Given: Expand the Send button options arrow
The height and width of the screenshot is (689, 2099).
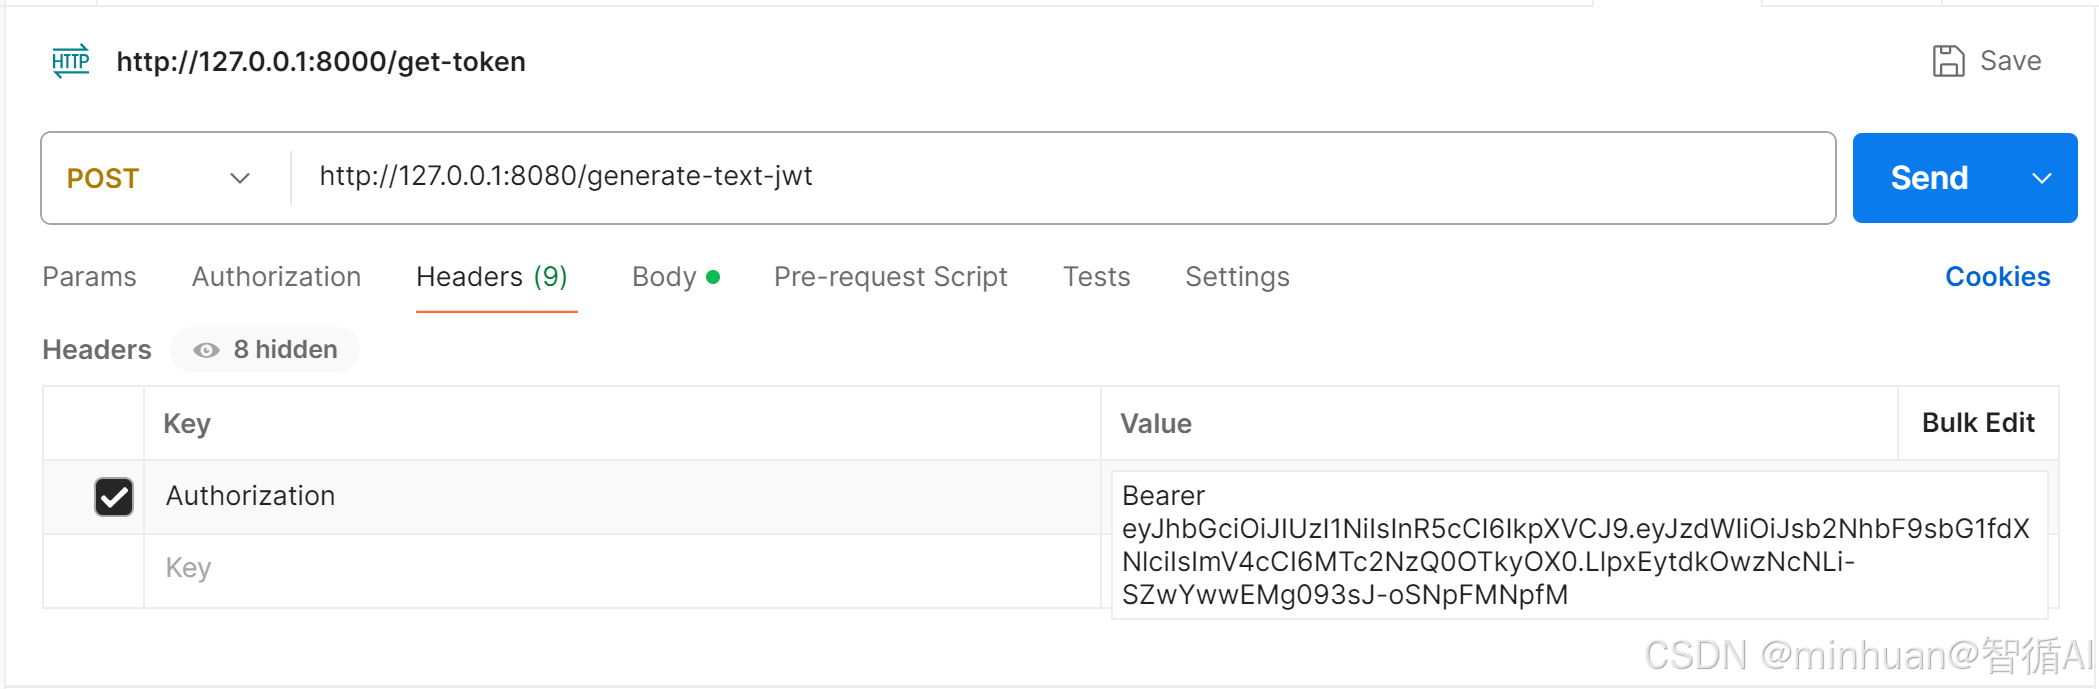Looking at the screenshot, I should tap(2041, 178).
